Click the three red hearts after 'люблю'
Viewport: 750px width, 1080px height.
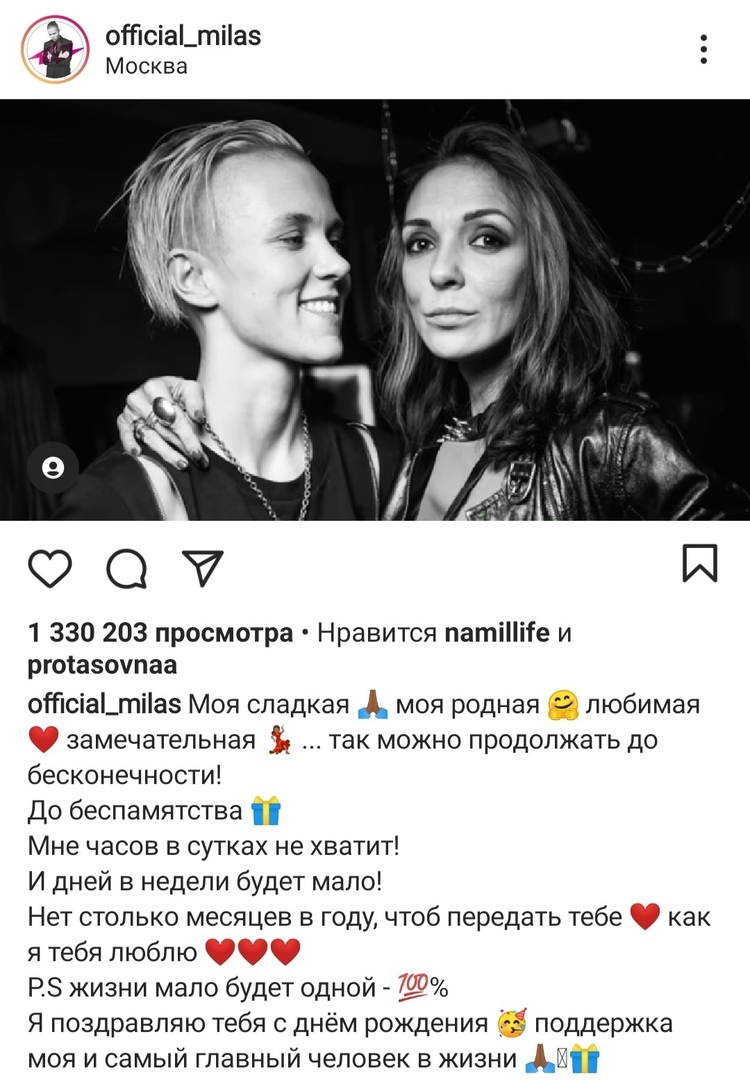[x=253, y=953]
